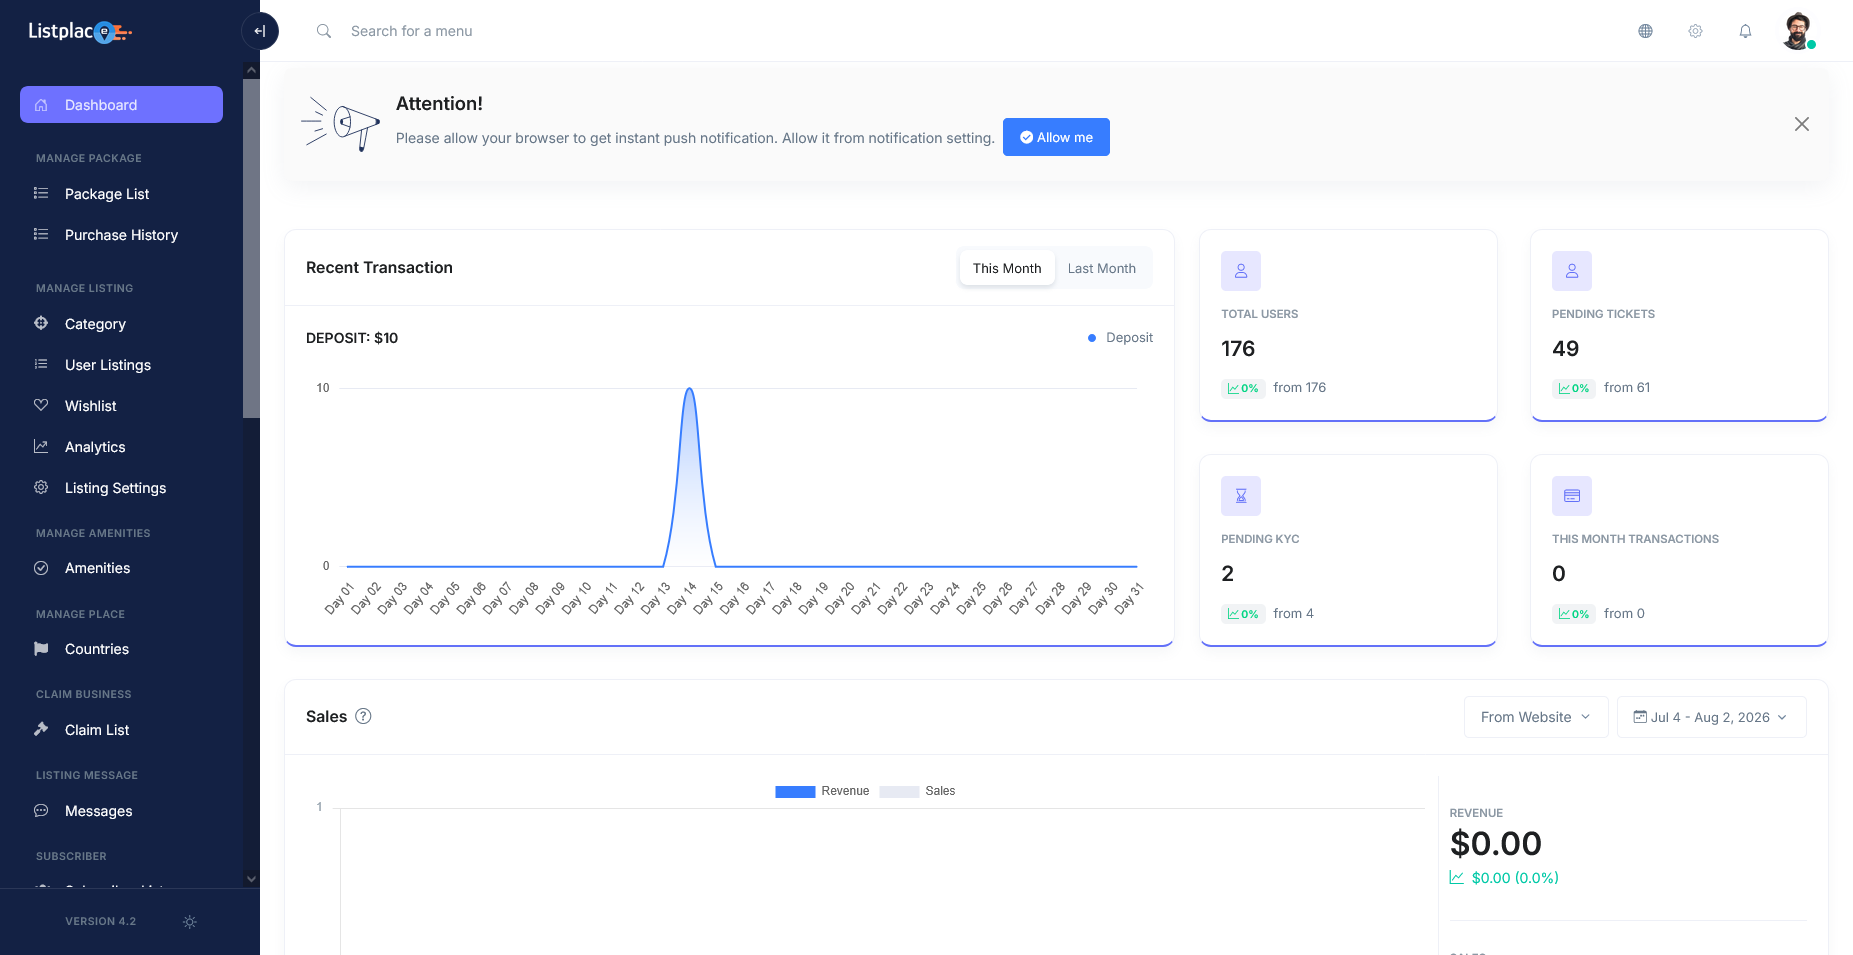The width and height of the screenshot is (1853, 955).
Task: Click the Sales help question mark icon
Action: click(363, 716)
